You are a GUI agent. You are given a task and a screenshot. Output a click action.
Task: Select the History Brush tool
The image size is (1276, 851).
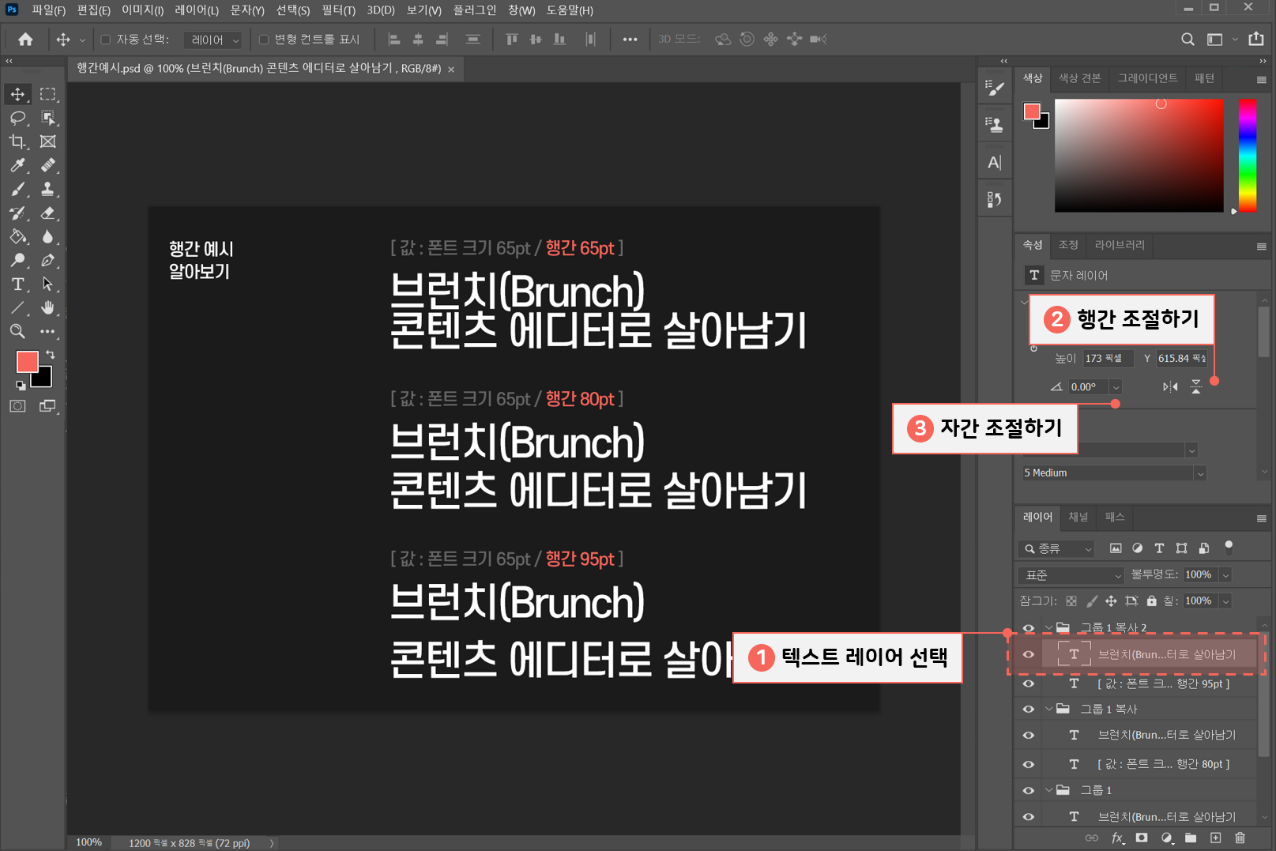pos(18,213)
